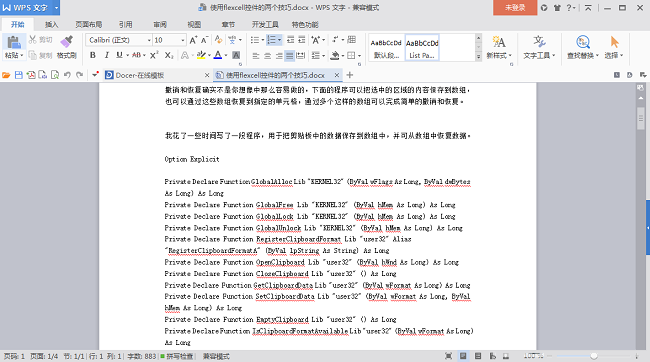This screenshot has width=650, height=362.
Task: Click the decrease indent icon
Action: (290, 40)
